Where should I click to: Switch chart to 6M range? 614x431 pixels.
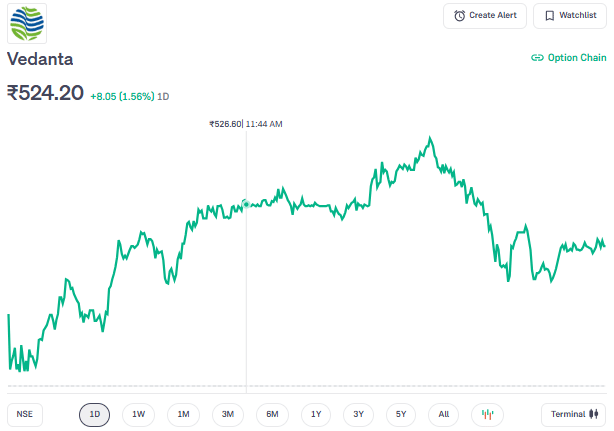click(271, 414)
